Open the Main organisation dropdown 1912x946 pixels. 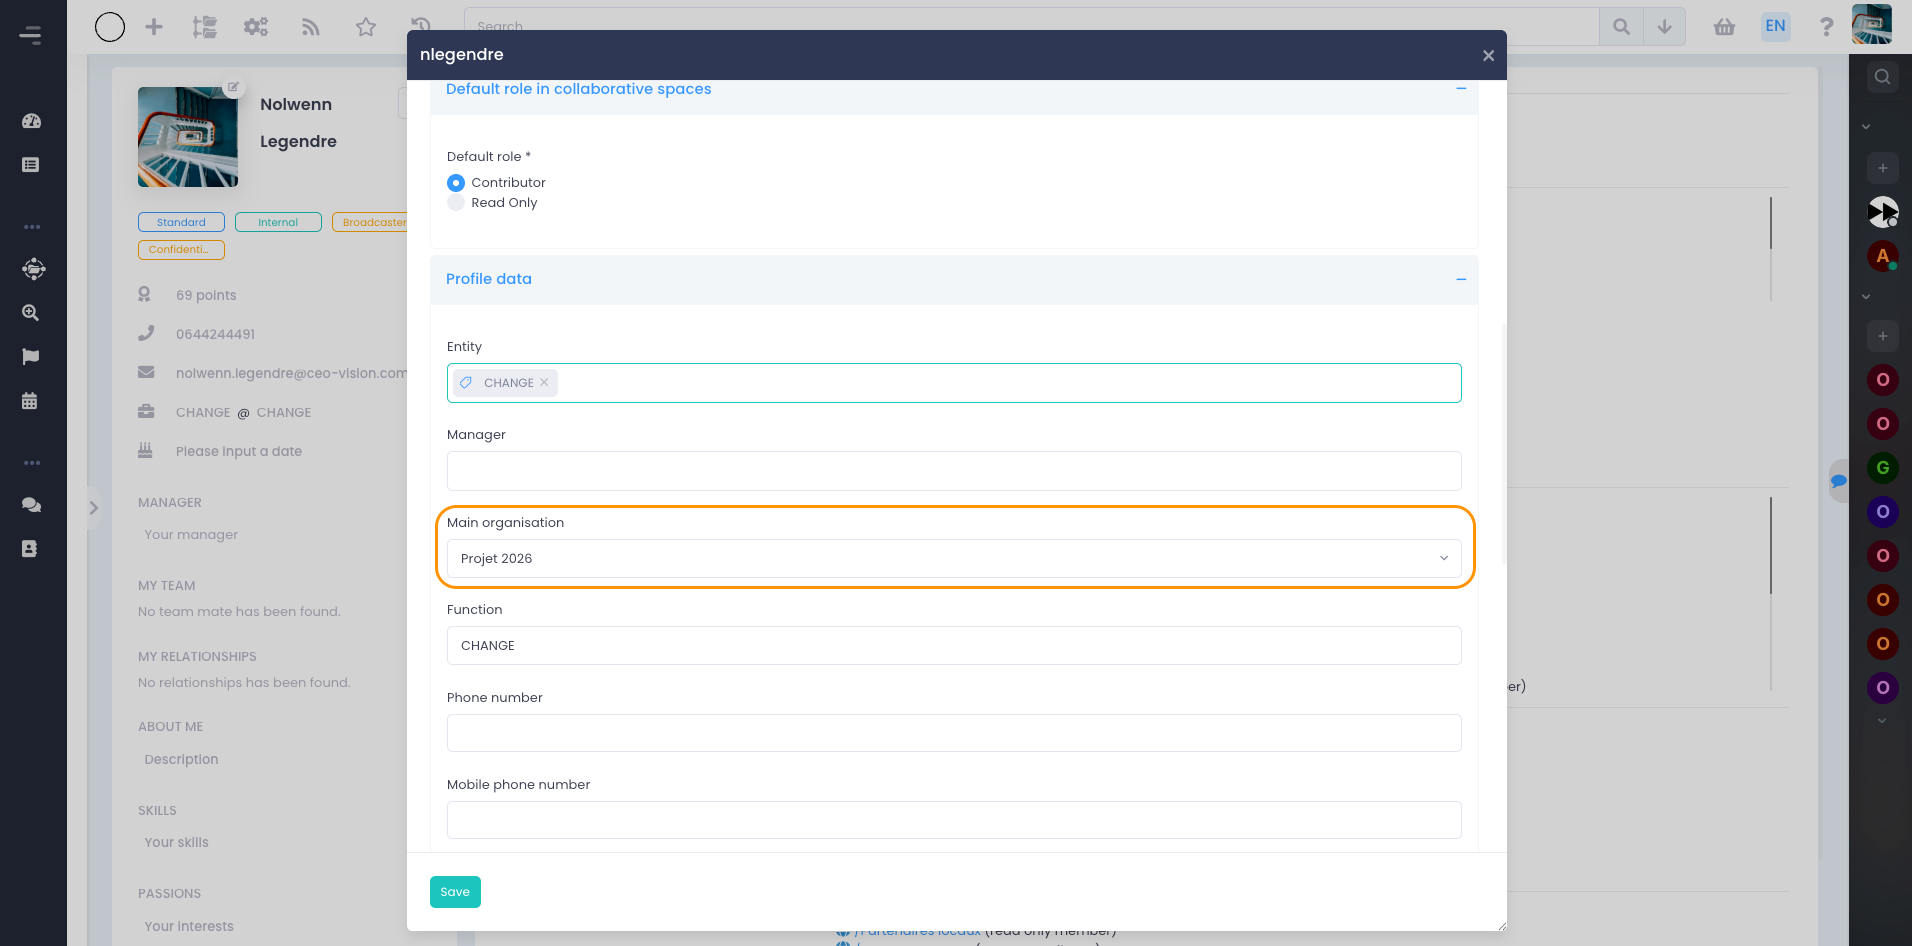954,558
